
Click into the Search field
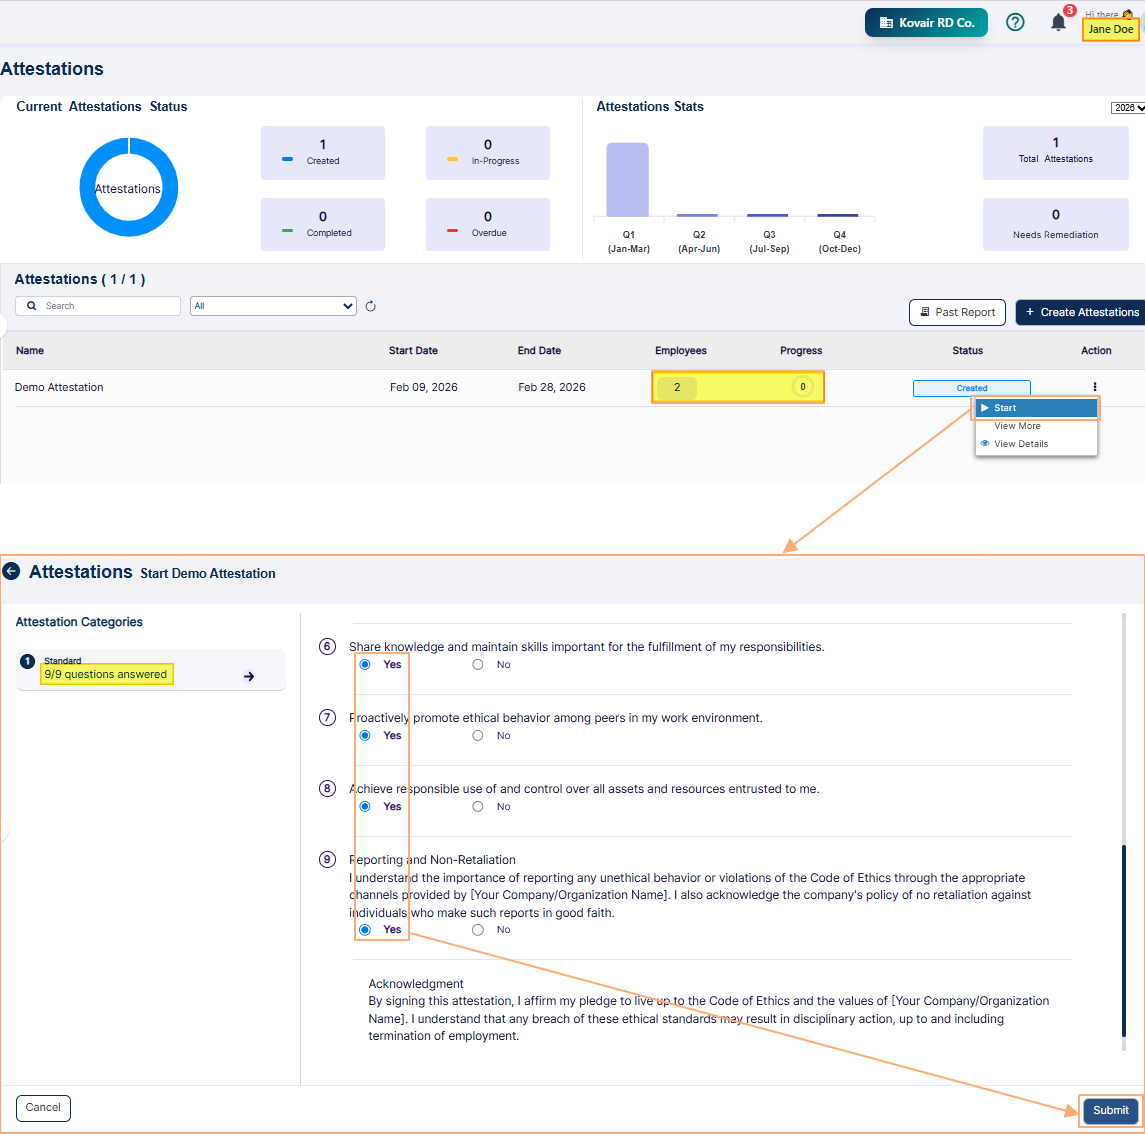pos(105,306)
